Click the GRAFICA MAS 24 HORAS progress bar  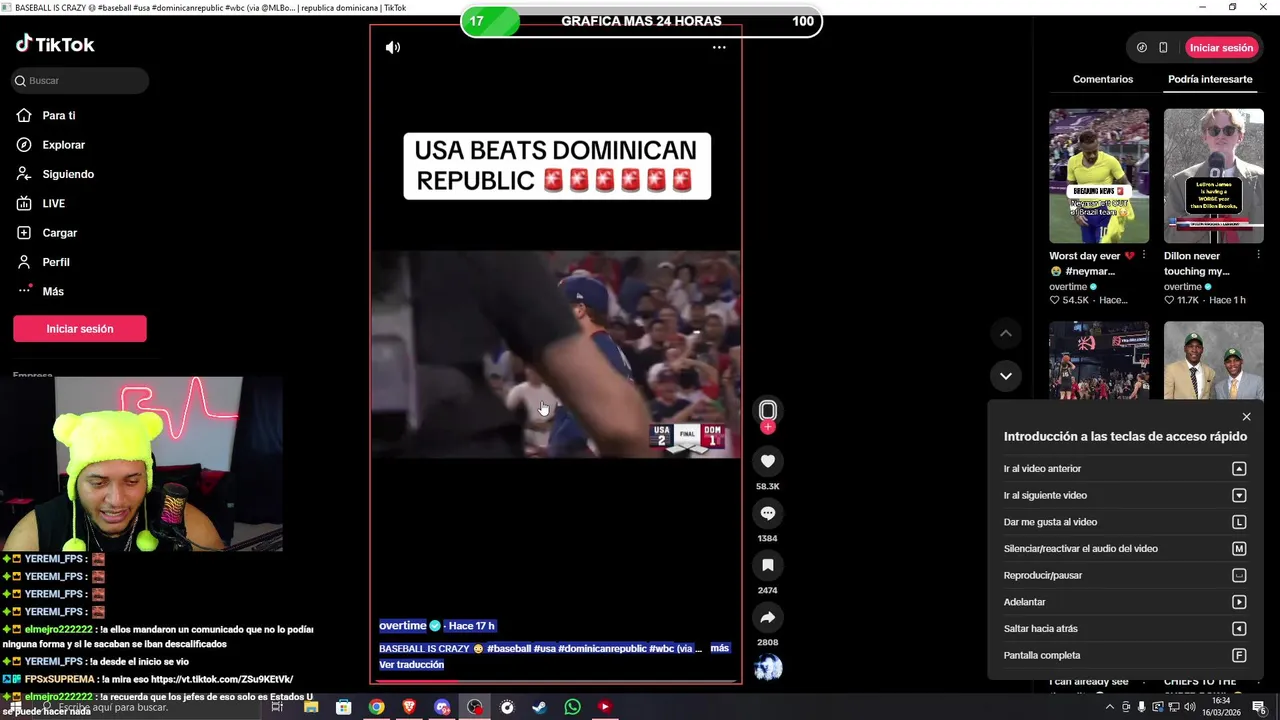(641, 21)
